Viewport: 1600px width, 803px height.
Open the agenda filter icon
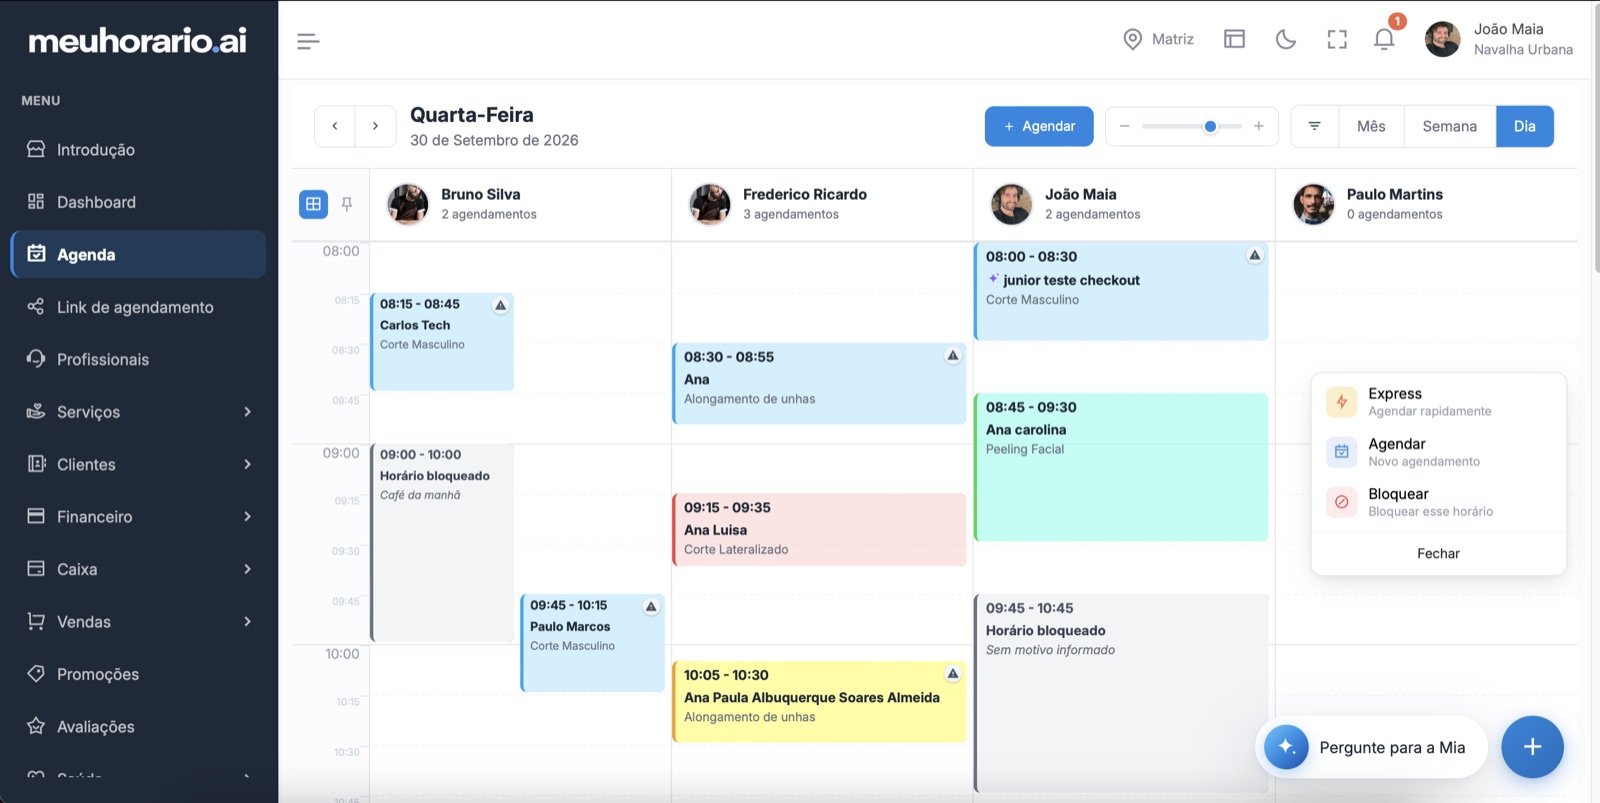pos(1315,126)
